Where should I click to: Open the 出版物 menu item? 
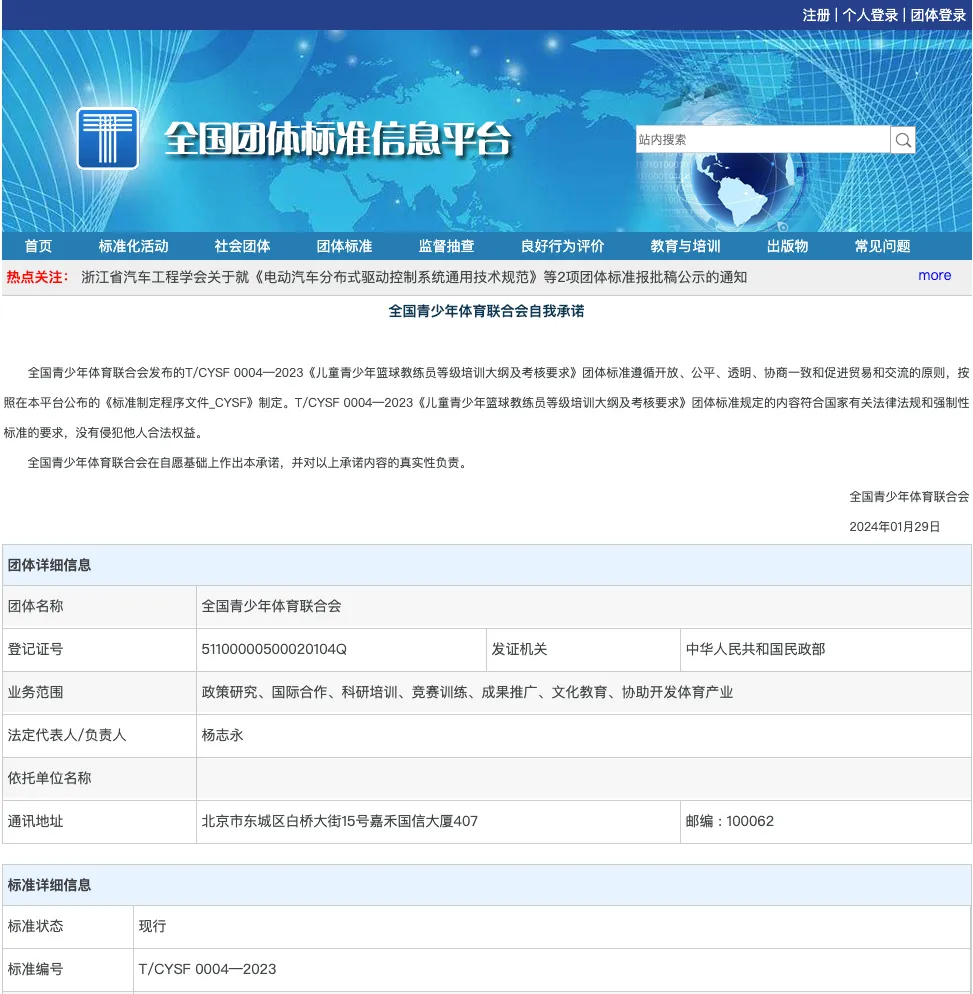click(787, 246)
